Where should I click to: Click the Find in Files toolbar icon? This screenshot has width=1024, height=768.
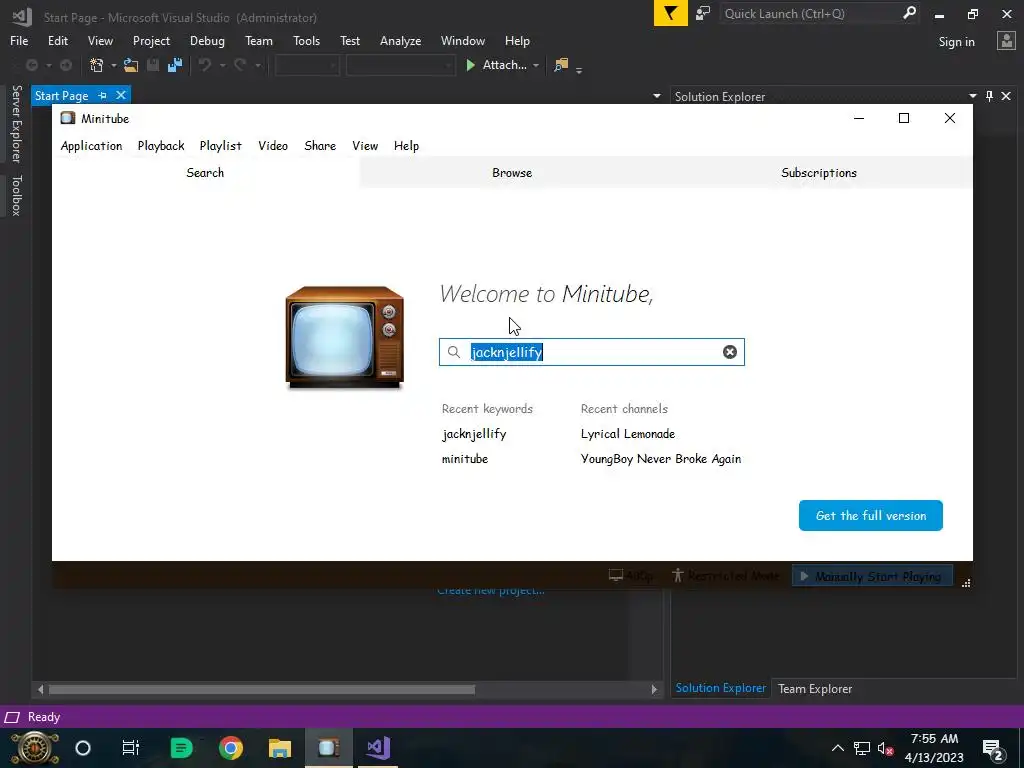coord(561,65)
